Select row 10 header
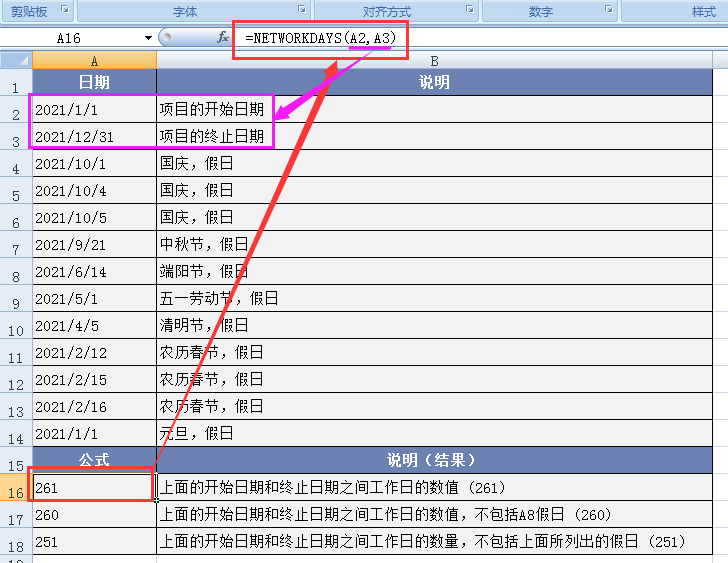728x563 pixels. 16,325
